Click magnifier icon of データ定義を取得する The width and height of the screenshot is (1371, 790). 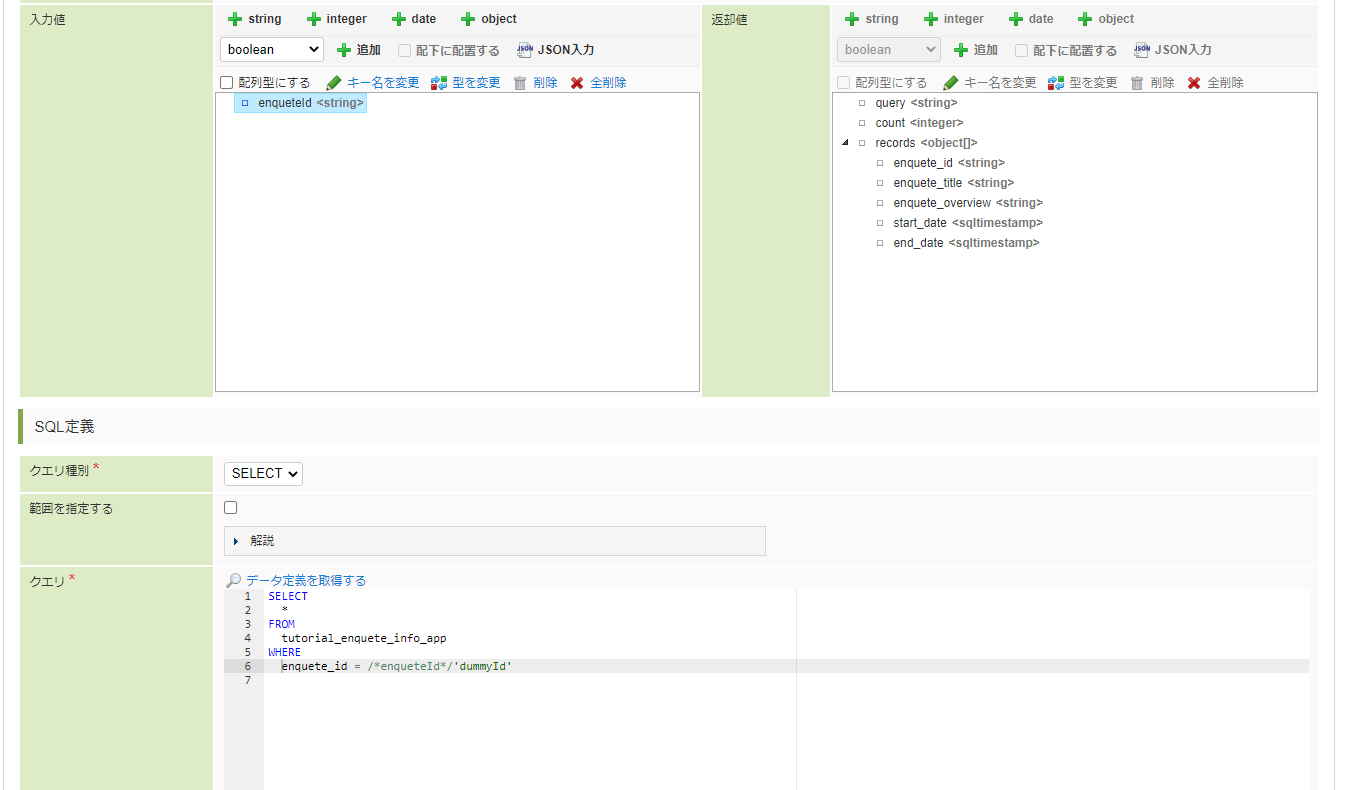233,580
